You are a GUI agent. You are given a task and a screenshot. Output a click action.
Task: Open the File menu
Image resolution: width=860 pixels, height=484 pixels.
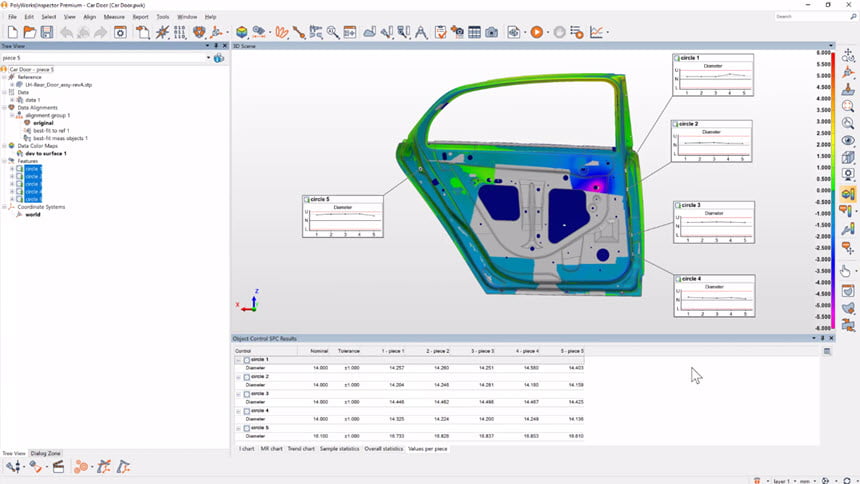point(12,17)
